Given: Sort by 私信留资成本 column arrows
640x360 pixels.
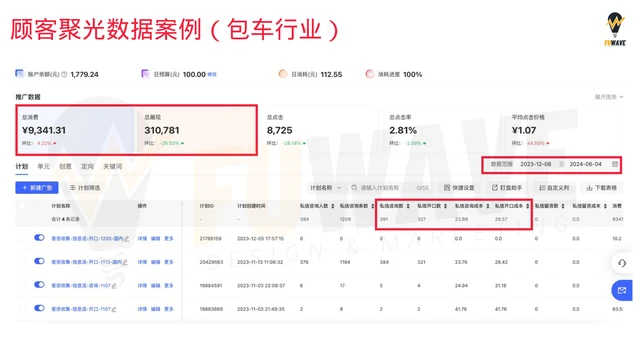Looking at the screenshot, I should (x=605, y=206).
